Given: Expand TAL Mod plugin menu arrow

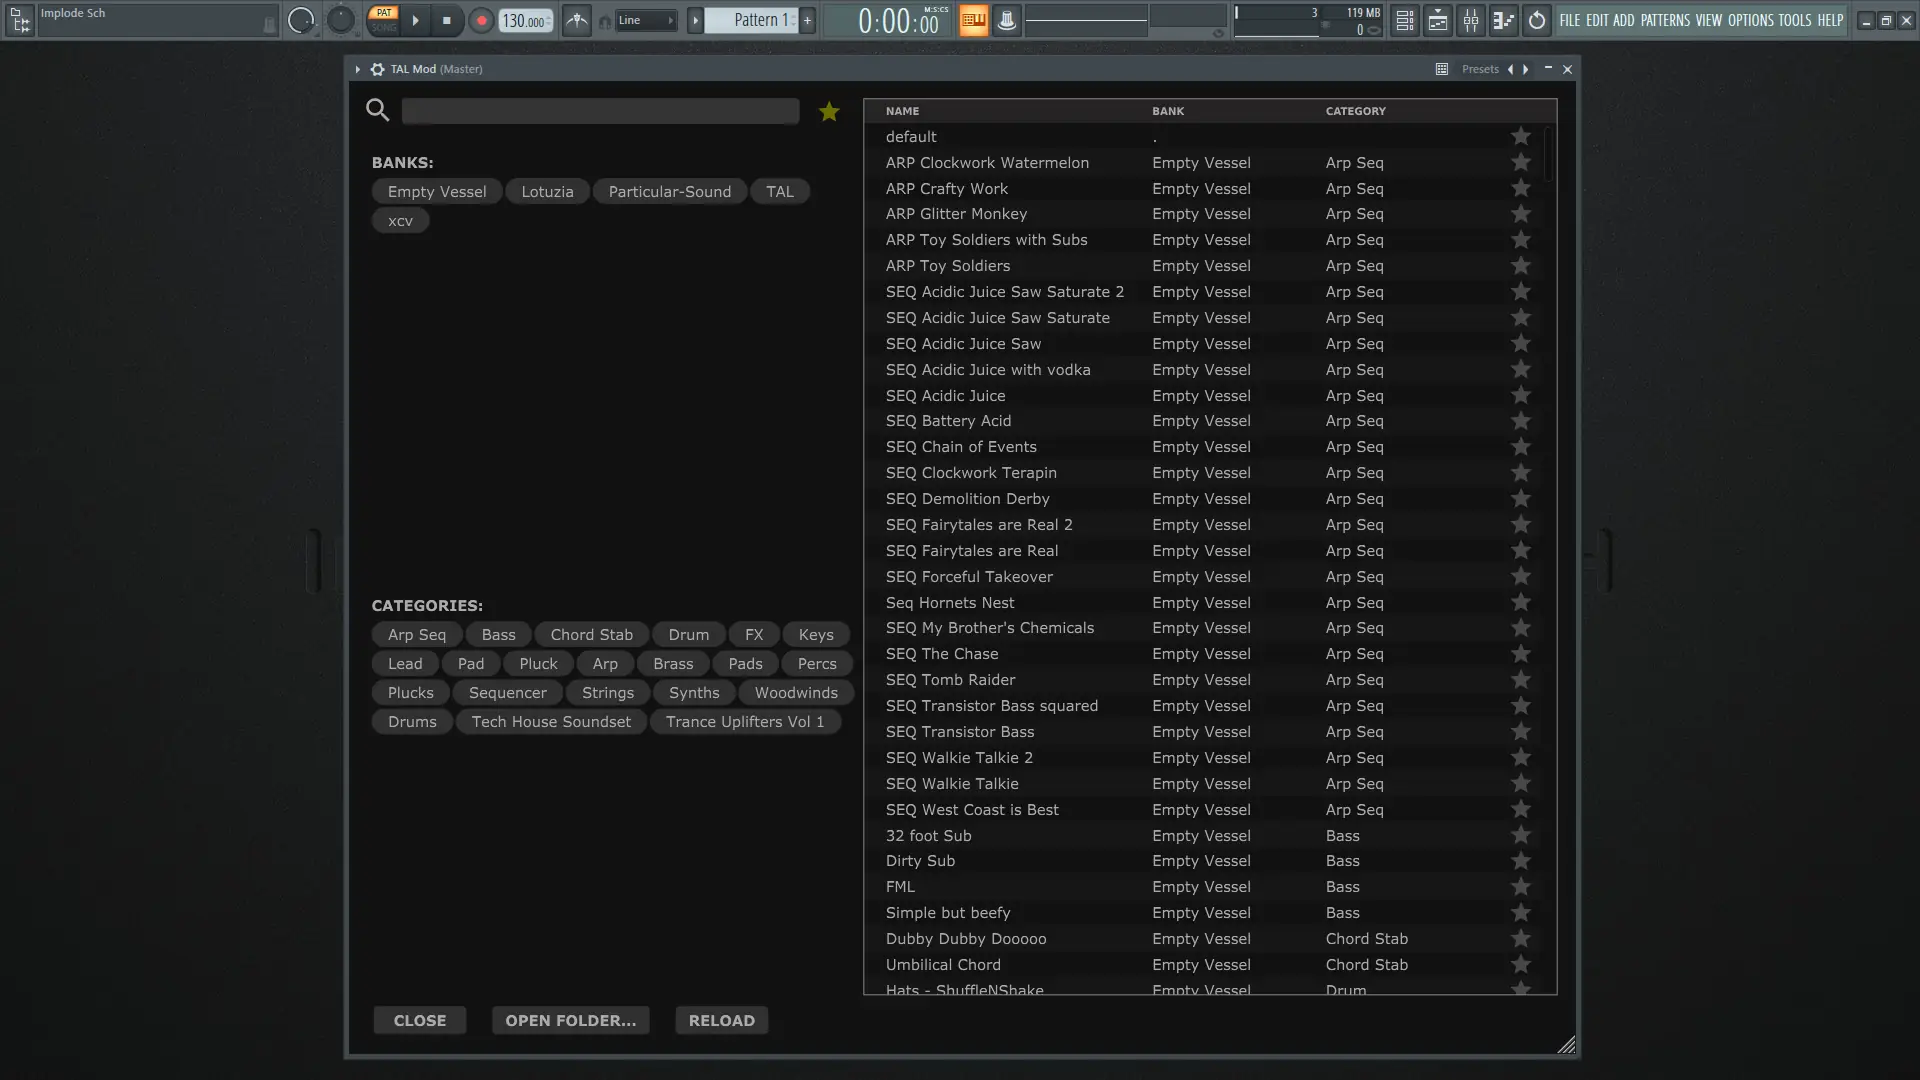Looking at the screenshot, I should (357, 69).
